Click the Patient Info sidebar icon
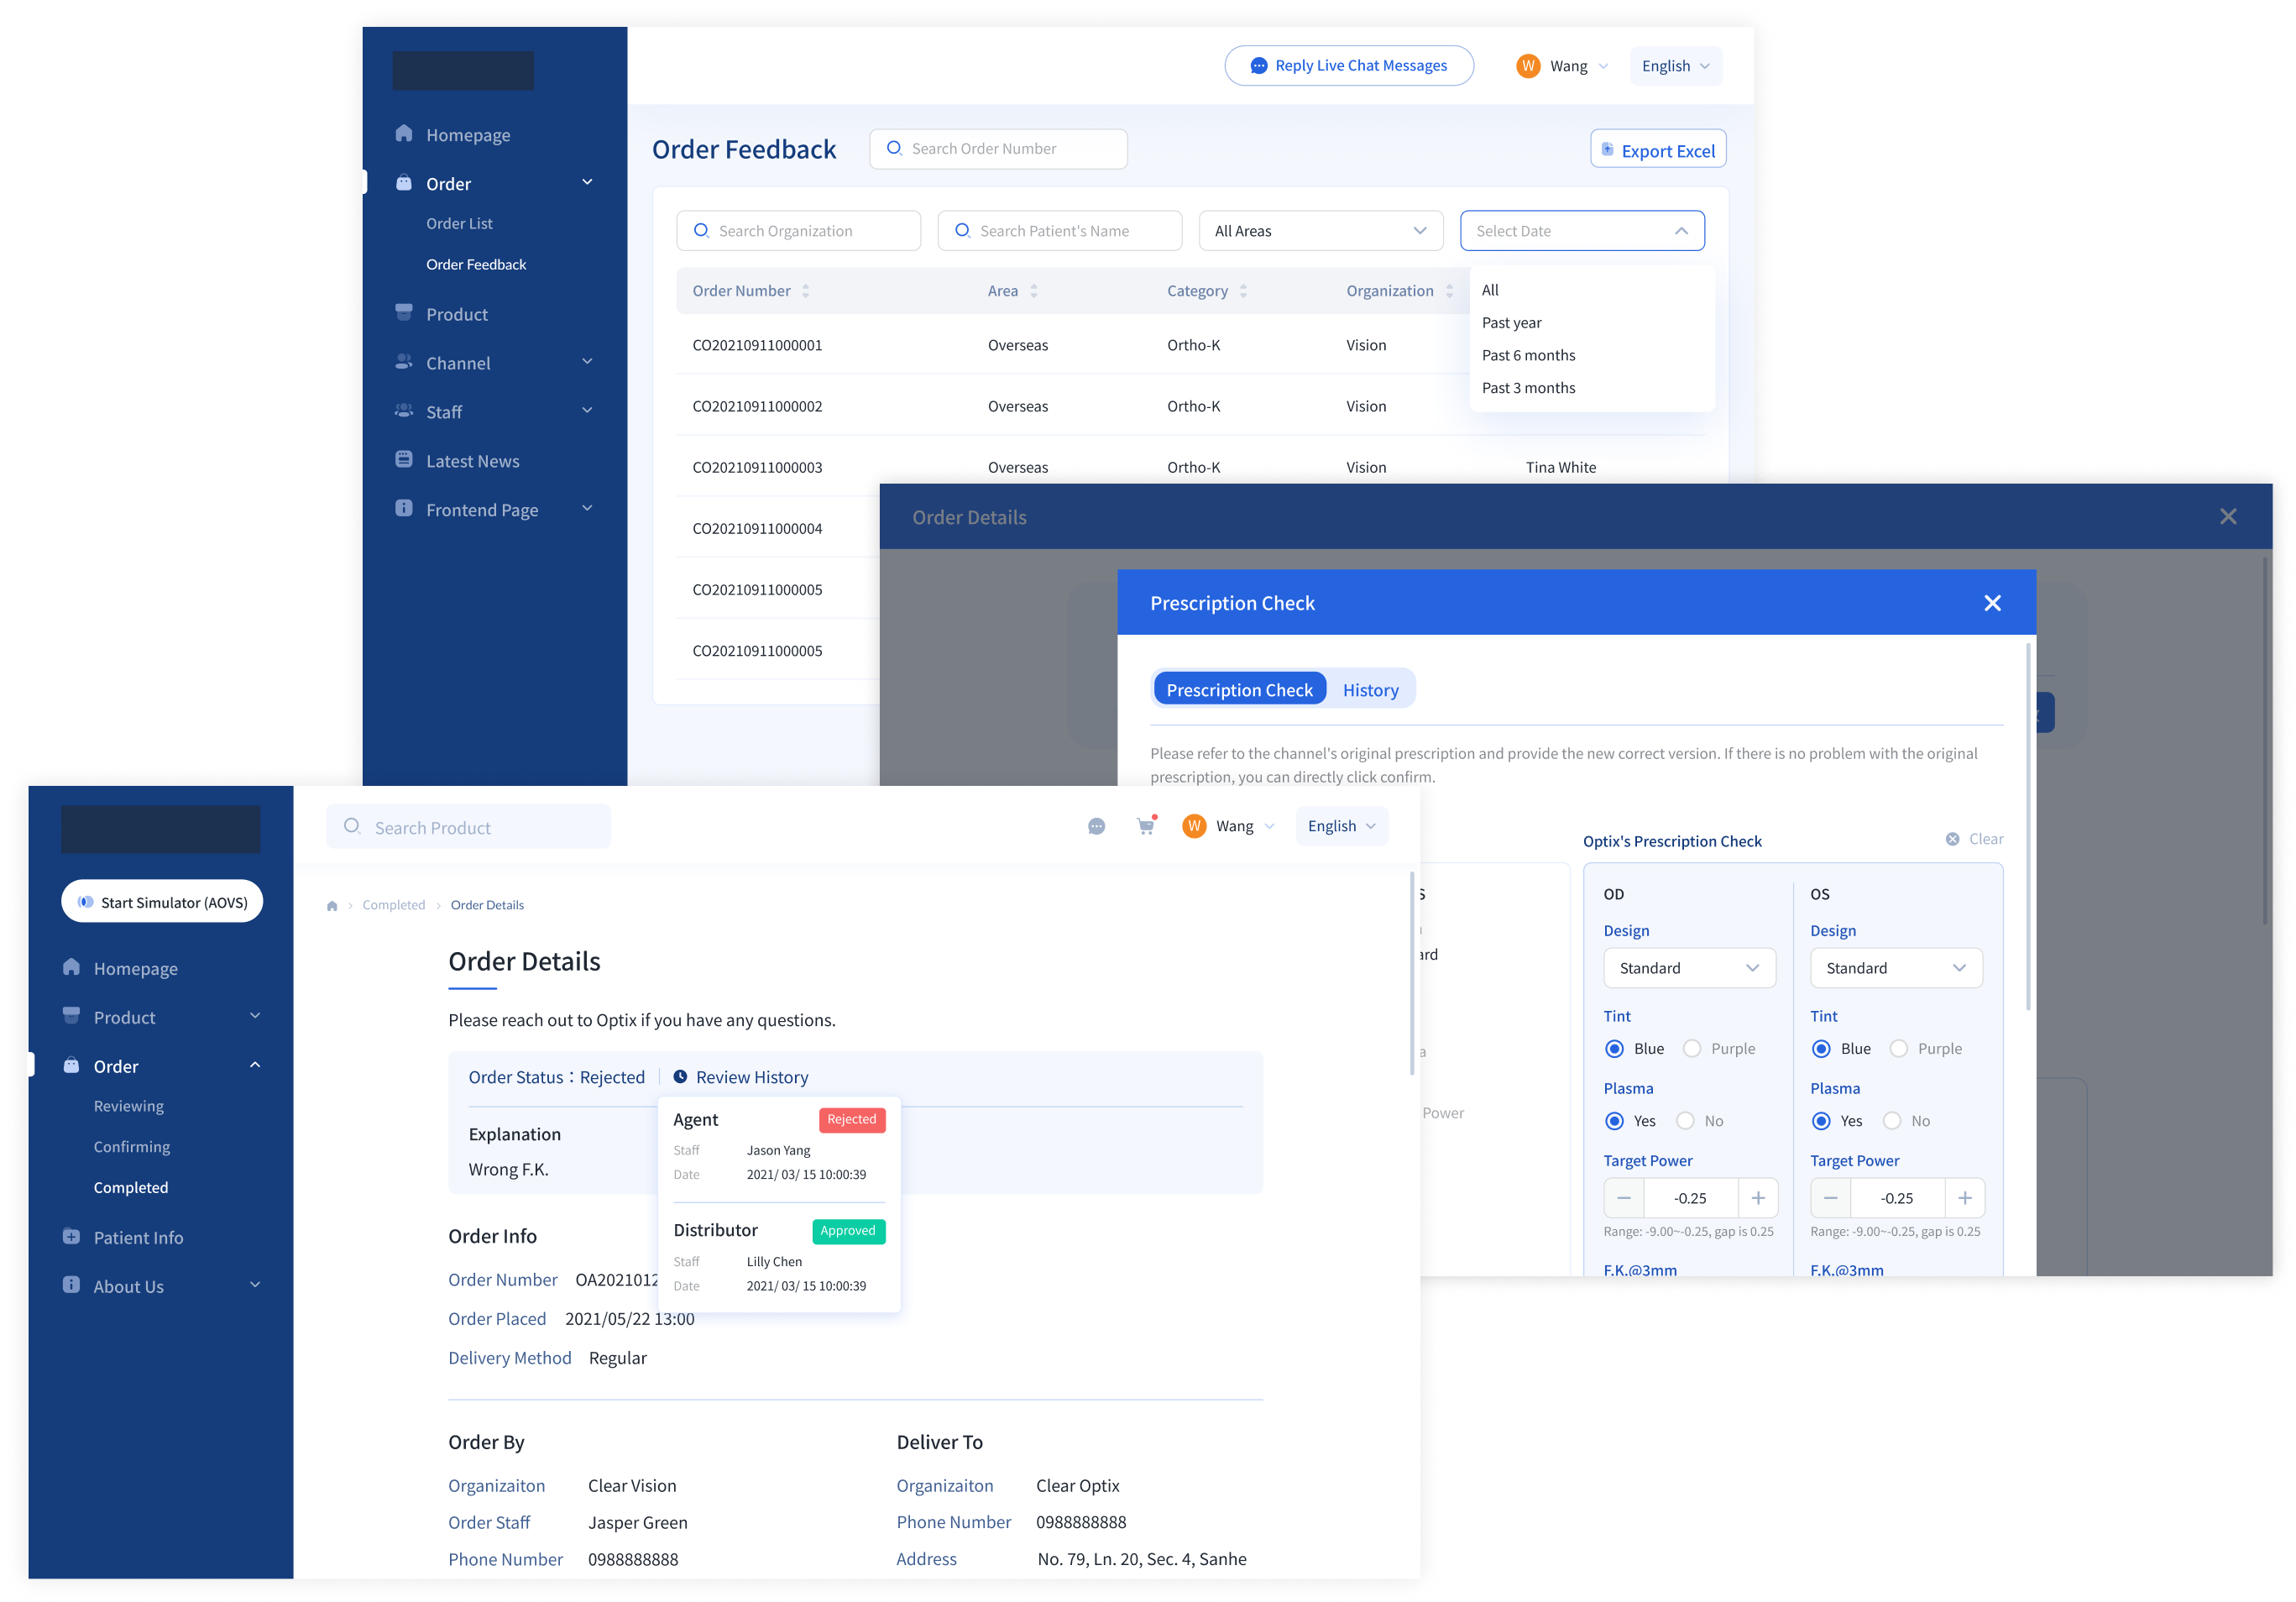Screen dimensions: 2296x1602 click(71, 1237)
